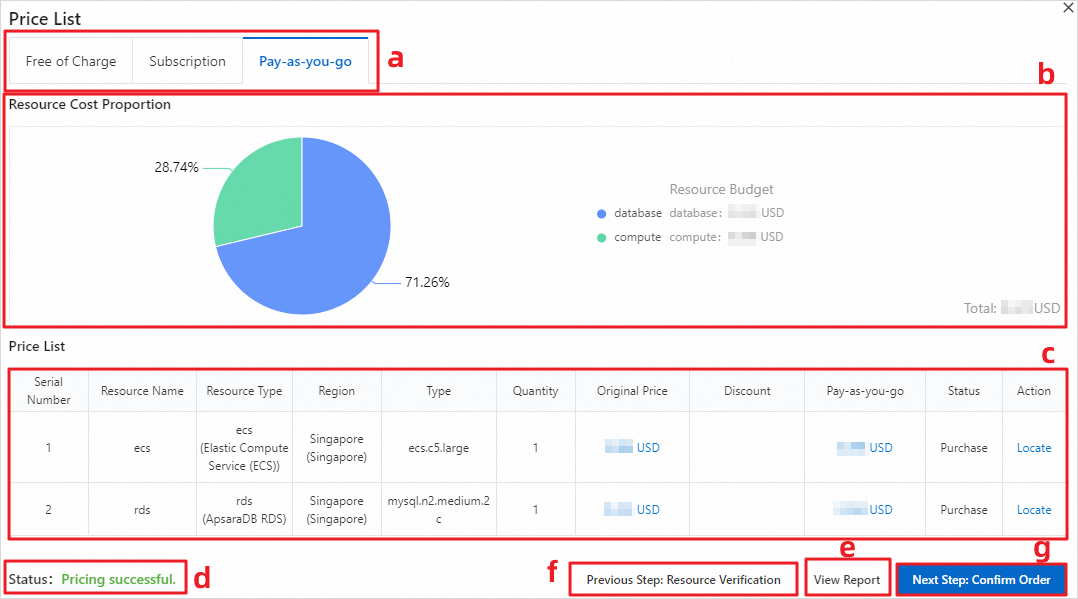Image resolution: width=1078 pixels, height=599 pixels.
Task: Click the green compute pie slice
Action: tap(265, 196)
